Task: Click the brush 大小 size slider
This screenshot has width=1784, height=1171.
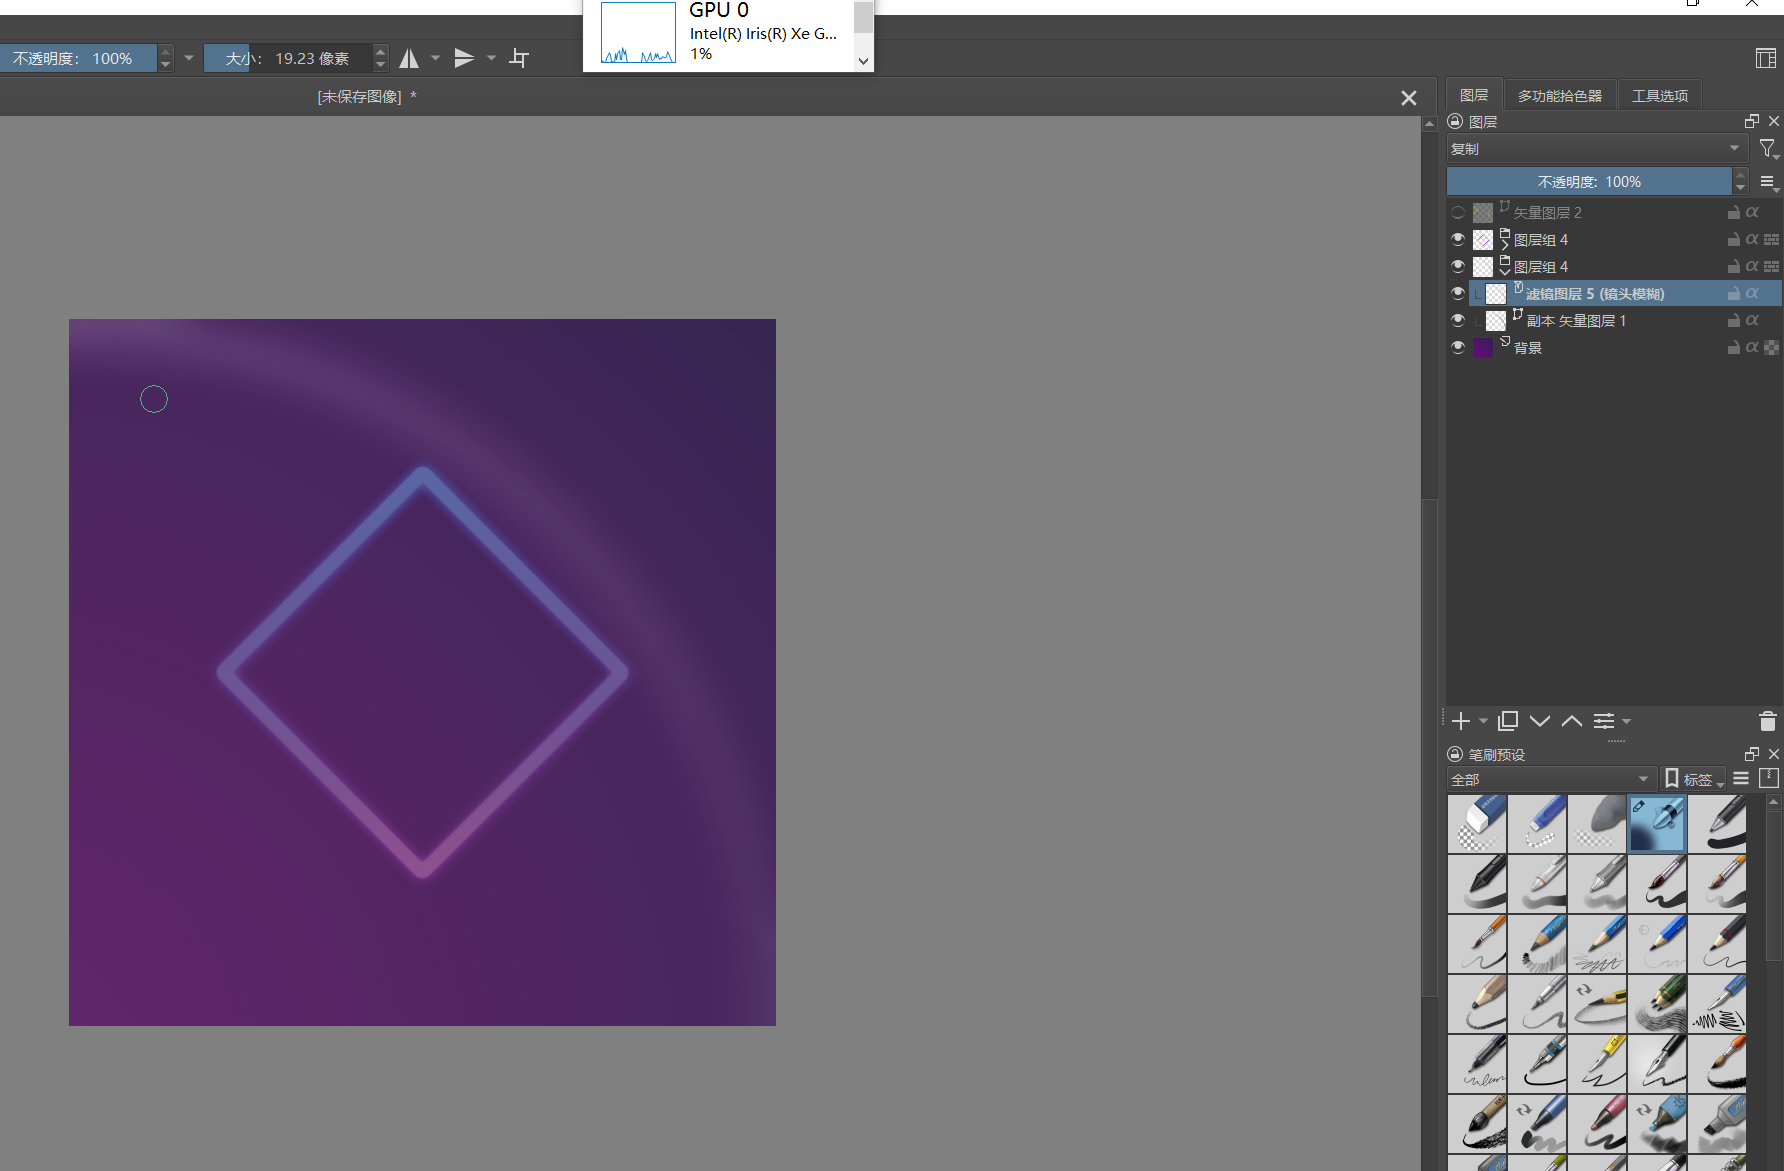Action: point(288,58)
